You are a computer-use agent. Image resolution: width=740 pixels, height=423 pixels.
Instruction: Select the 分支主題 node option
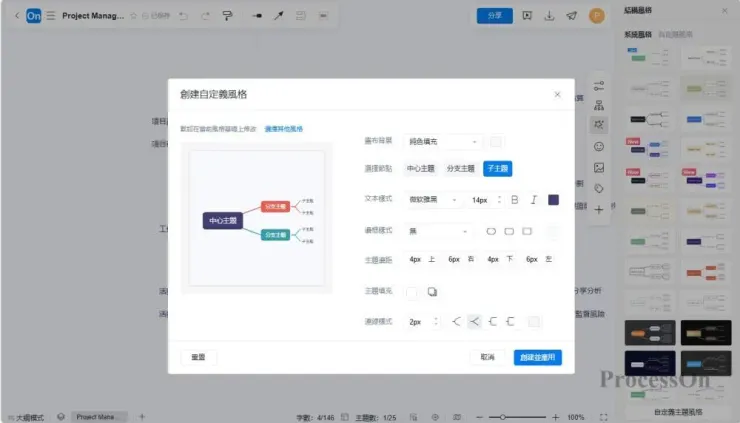(461, 169)
